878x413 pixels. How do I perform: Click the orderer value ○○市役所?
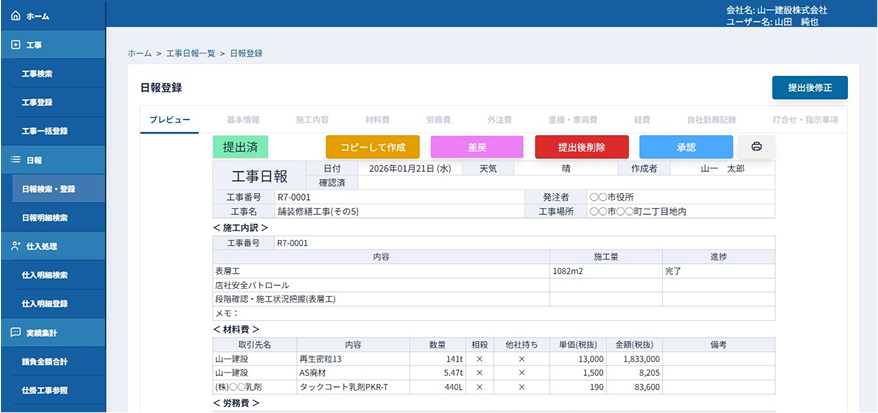[611, 197]
